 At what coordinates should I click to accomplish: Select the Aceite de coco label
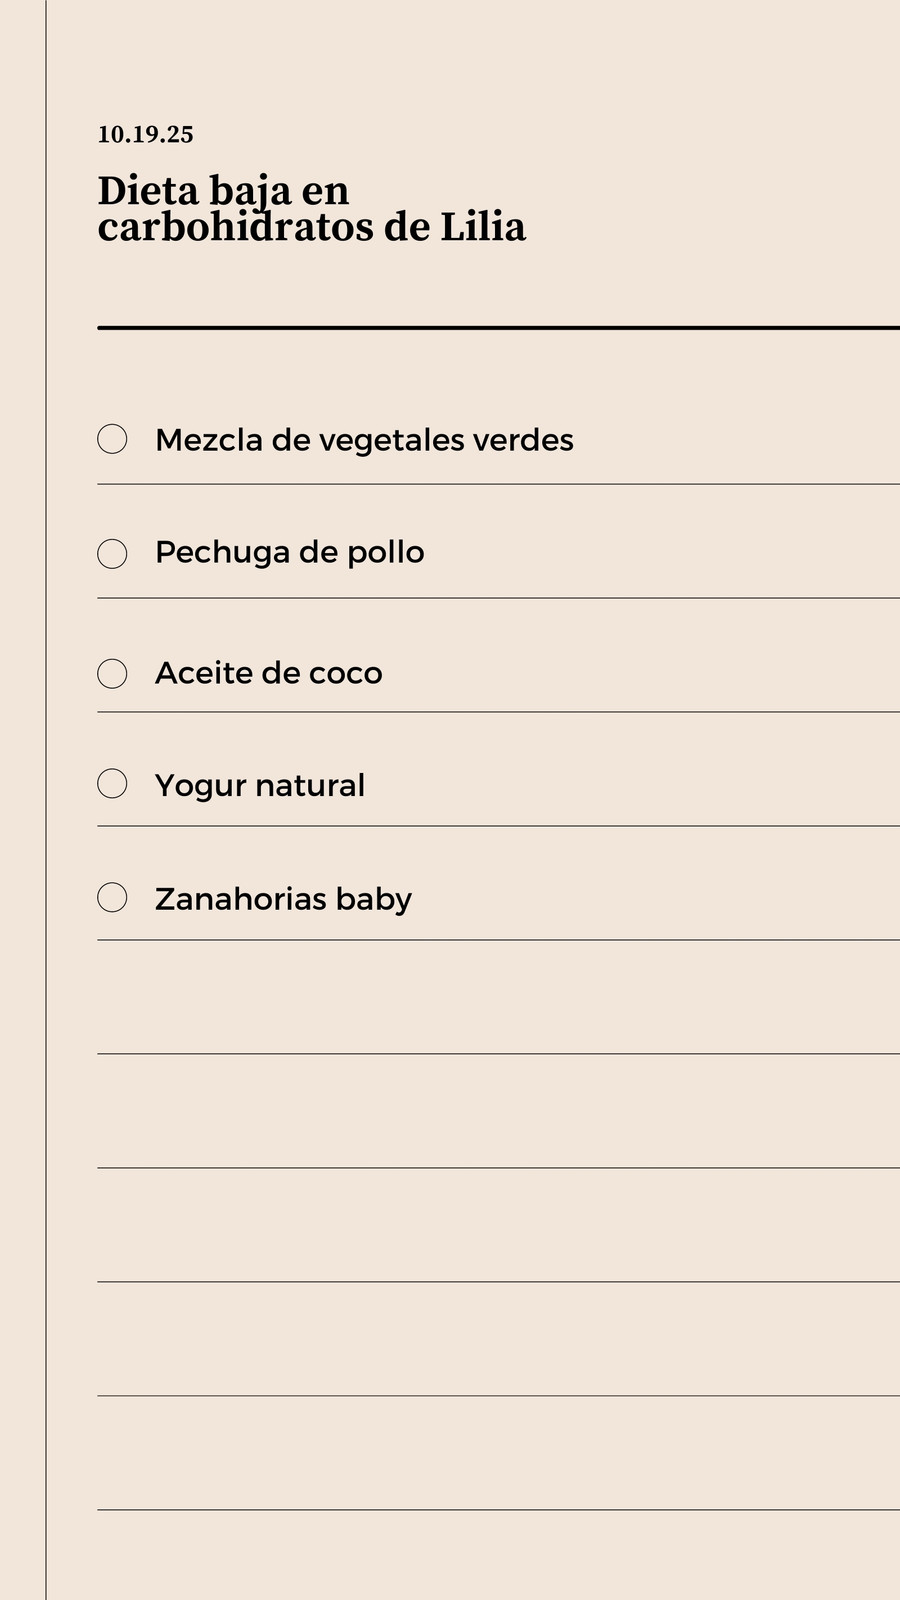[x=269, y=673]
